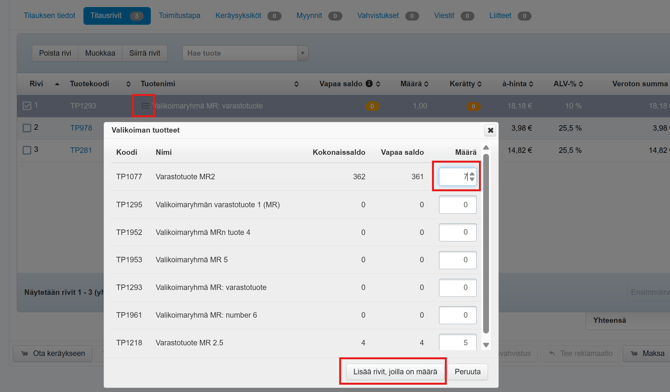This screenshot has height=392, width=670.
Task: Click the Vapaa saldo info icon
Action: click(369, 84)
